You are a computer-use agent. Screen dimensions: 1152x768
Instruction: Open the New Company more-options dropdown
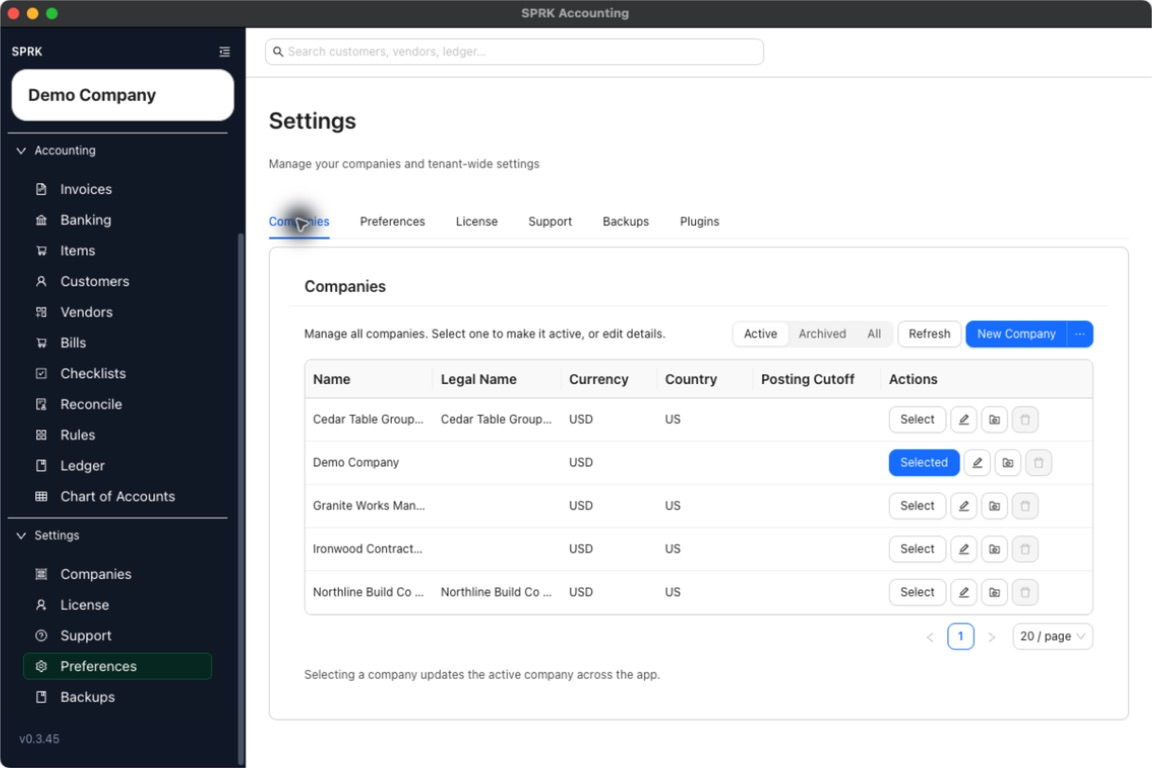click(x=1080, y=334)
